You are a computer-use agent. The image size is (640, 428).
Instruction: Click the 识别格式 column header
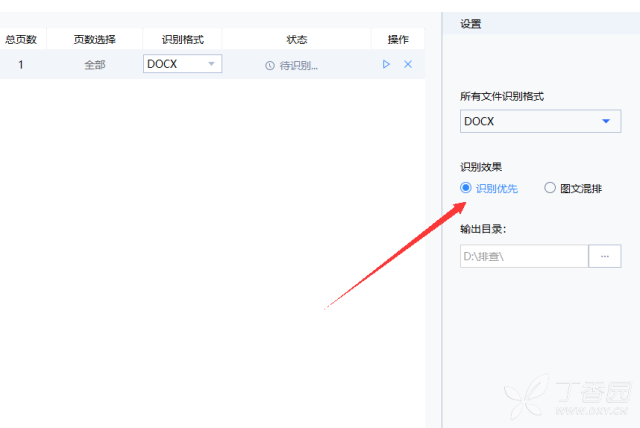182,39
